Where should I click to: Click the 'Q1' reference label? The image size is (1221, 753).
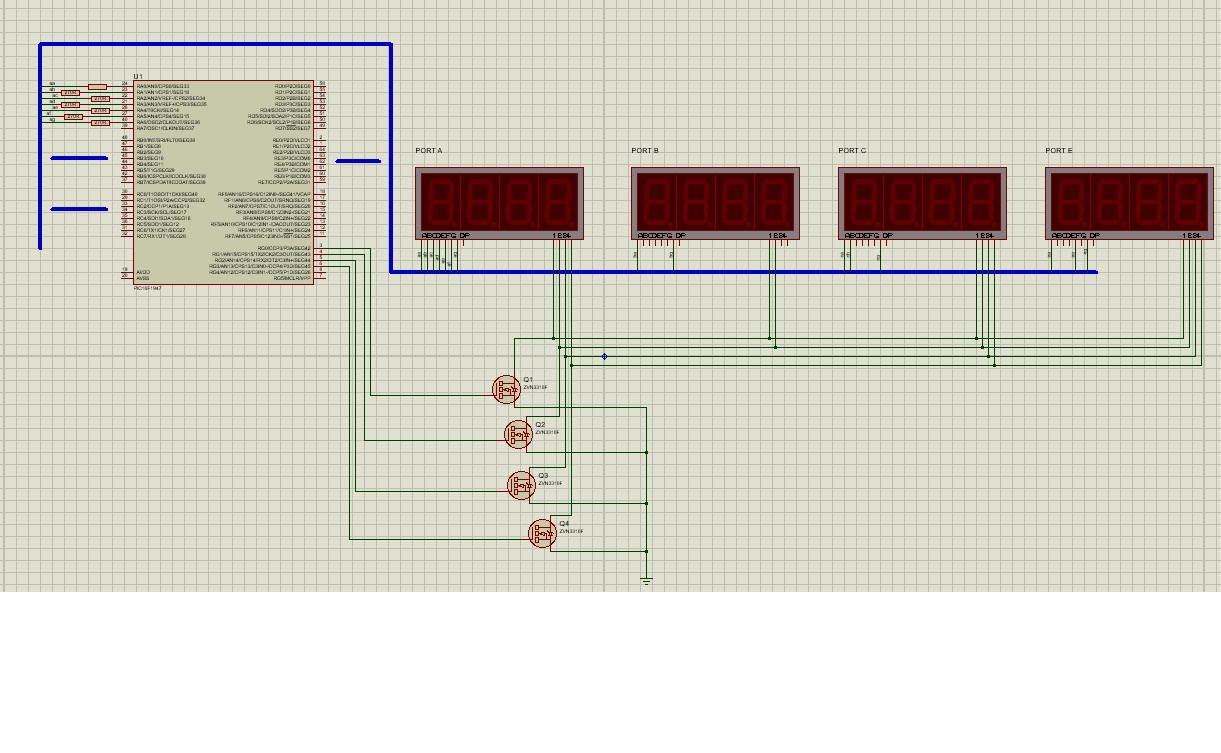pos(528,379)
